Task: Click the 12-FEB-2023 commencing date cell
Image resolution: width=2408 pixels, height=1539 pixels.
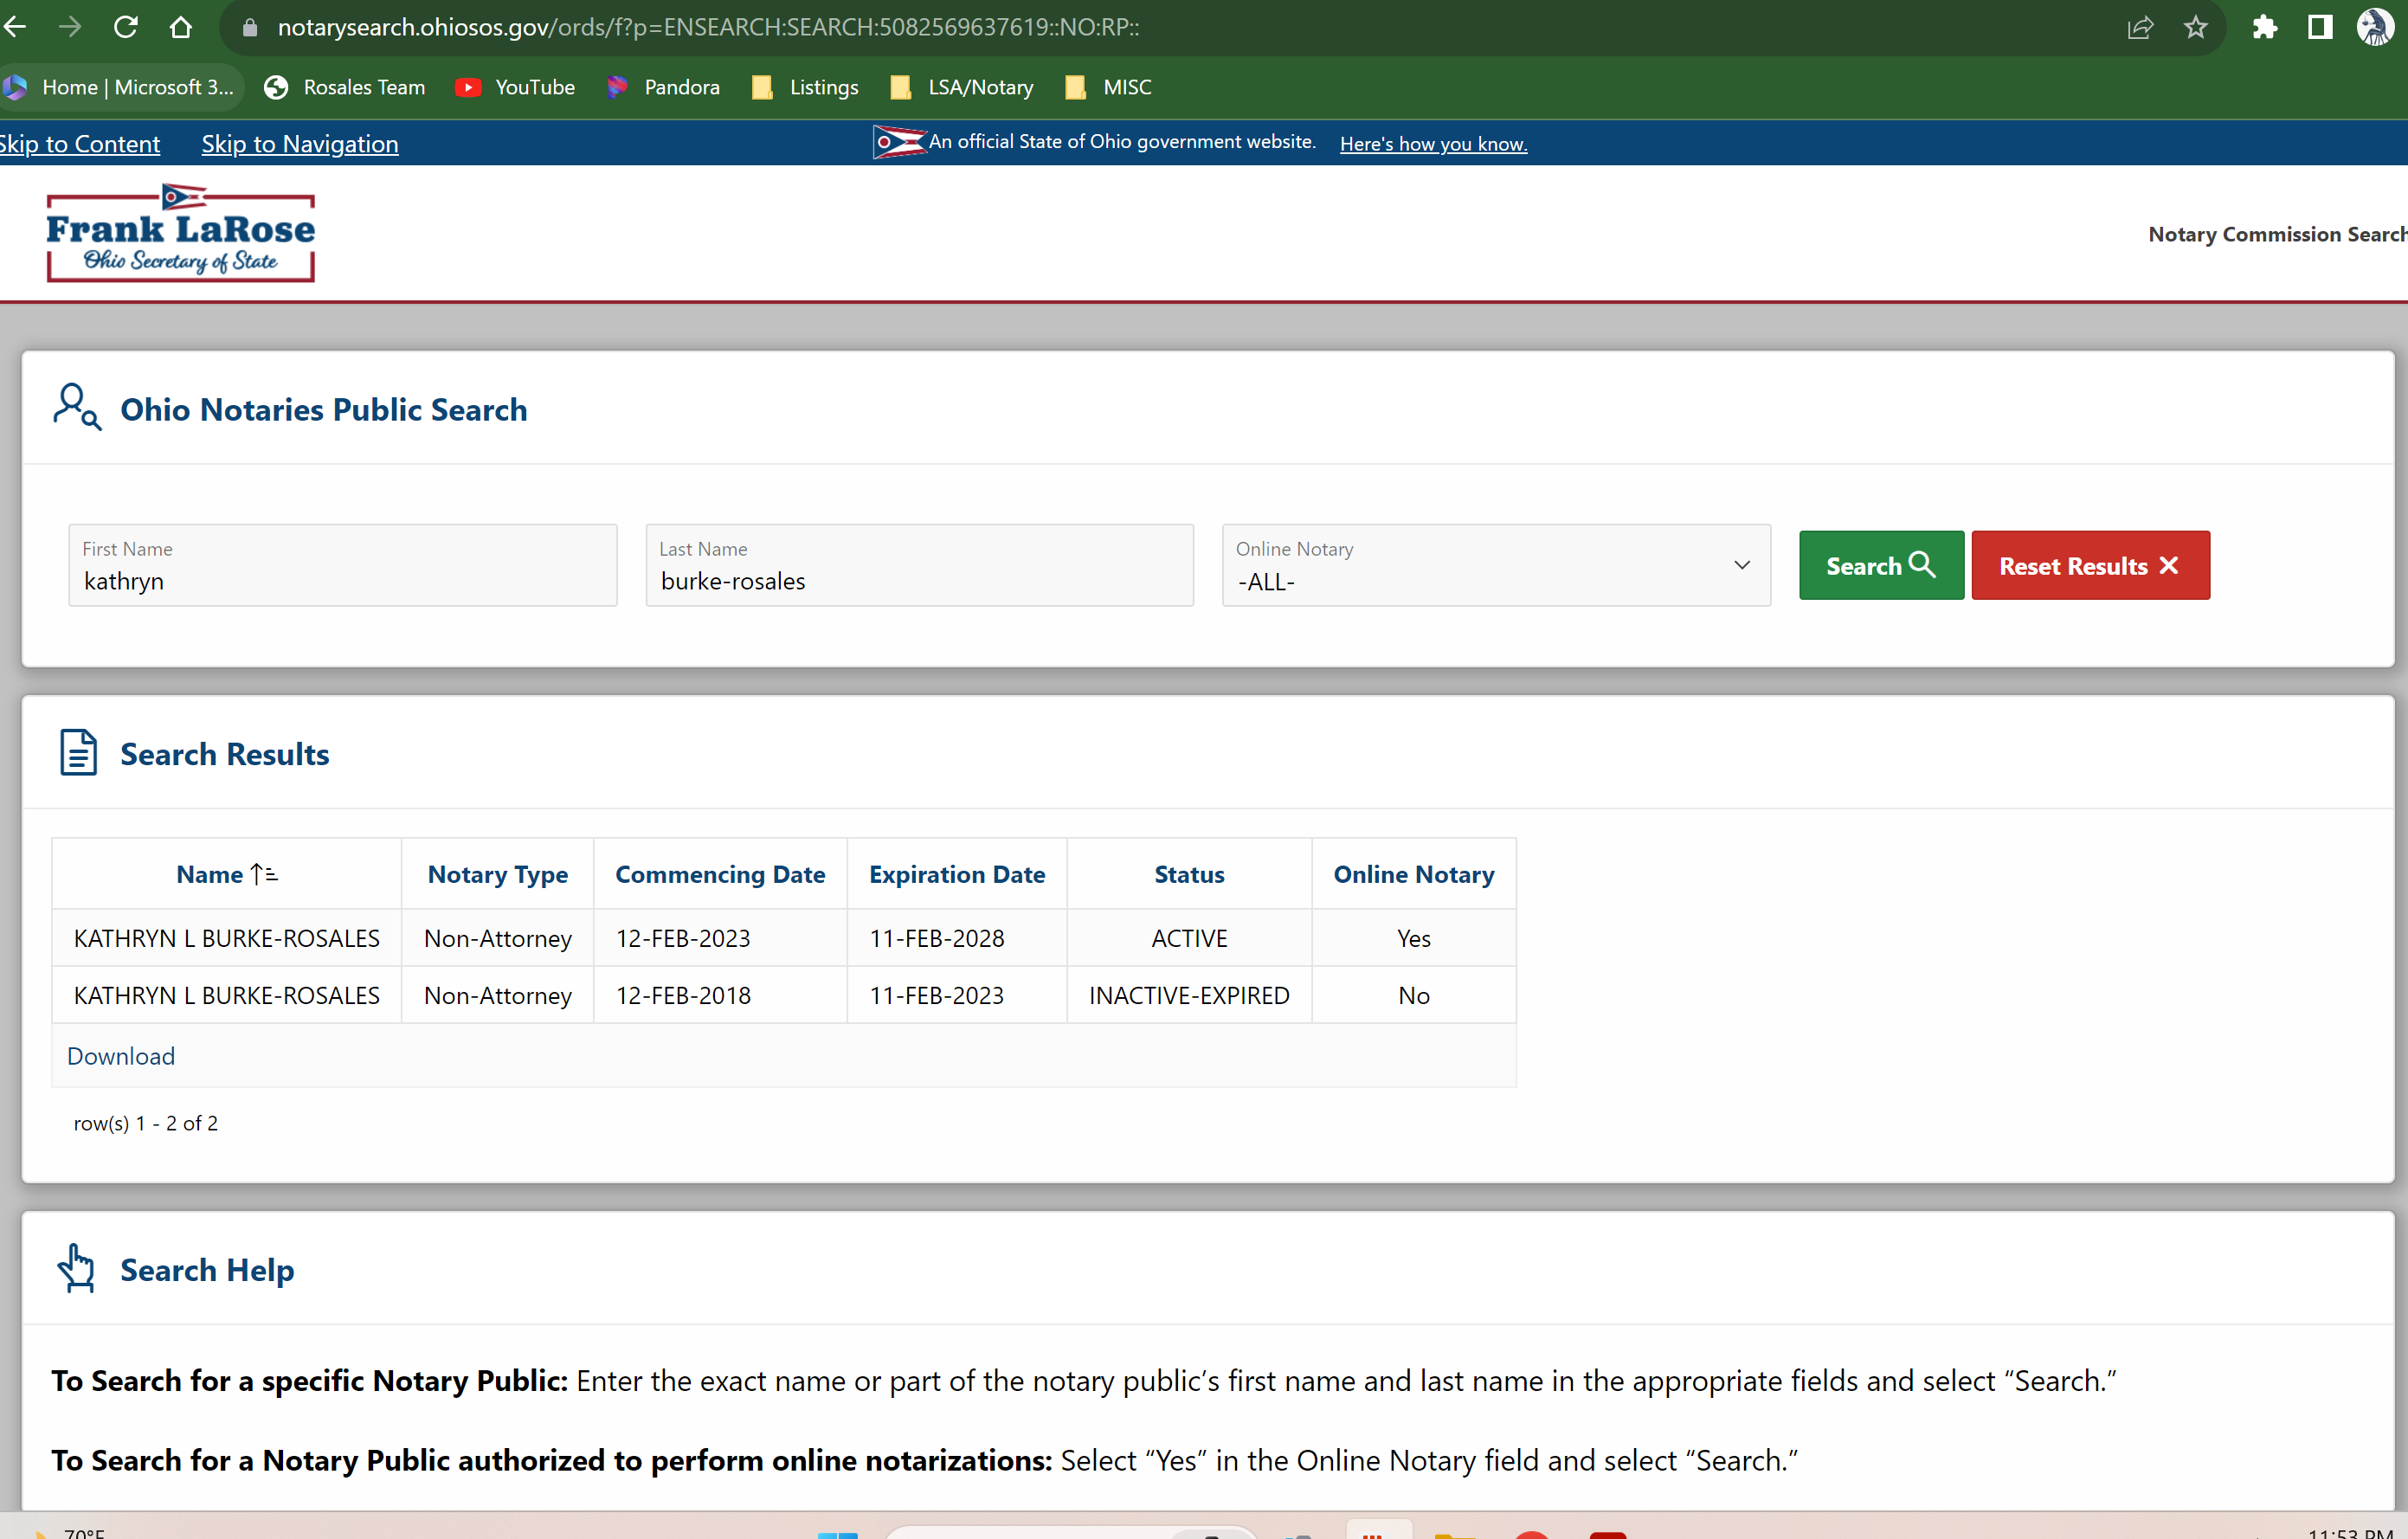Action: pyautogui.click(x=720, y=938)
